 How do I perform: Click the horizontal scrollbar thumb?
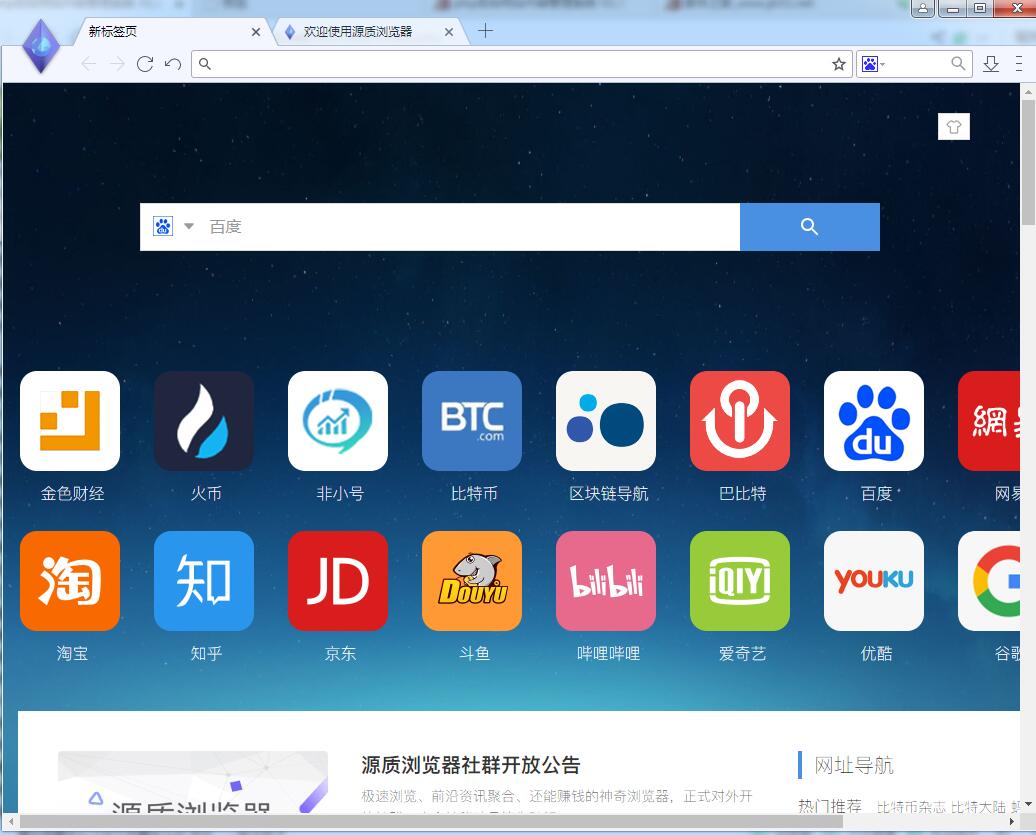click(431, 822)
